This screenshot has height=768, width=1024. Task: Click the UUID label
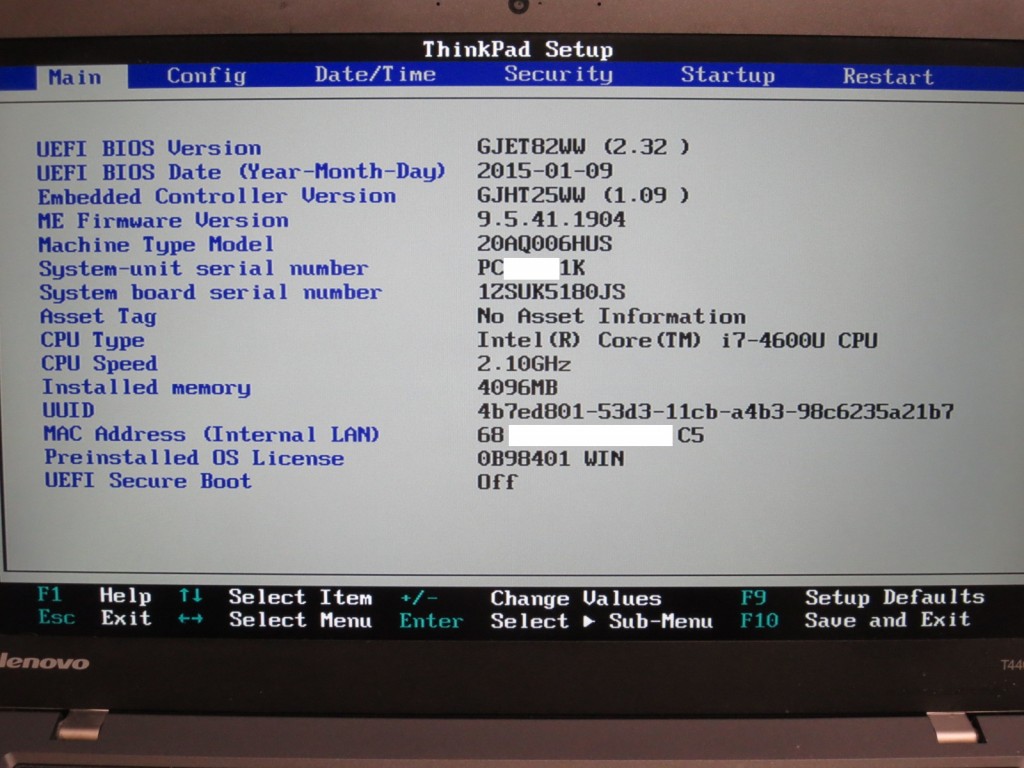click(69, 410)
